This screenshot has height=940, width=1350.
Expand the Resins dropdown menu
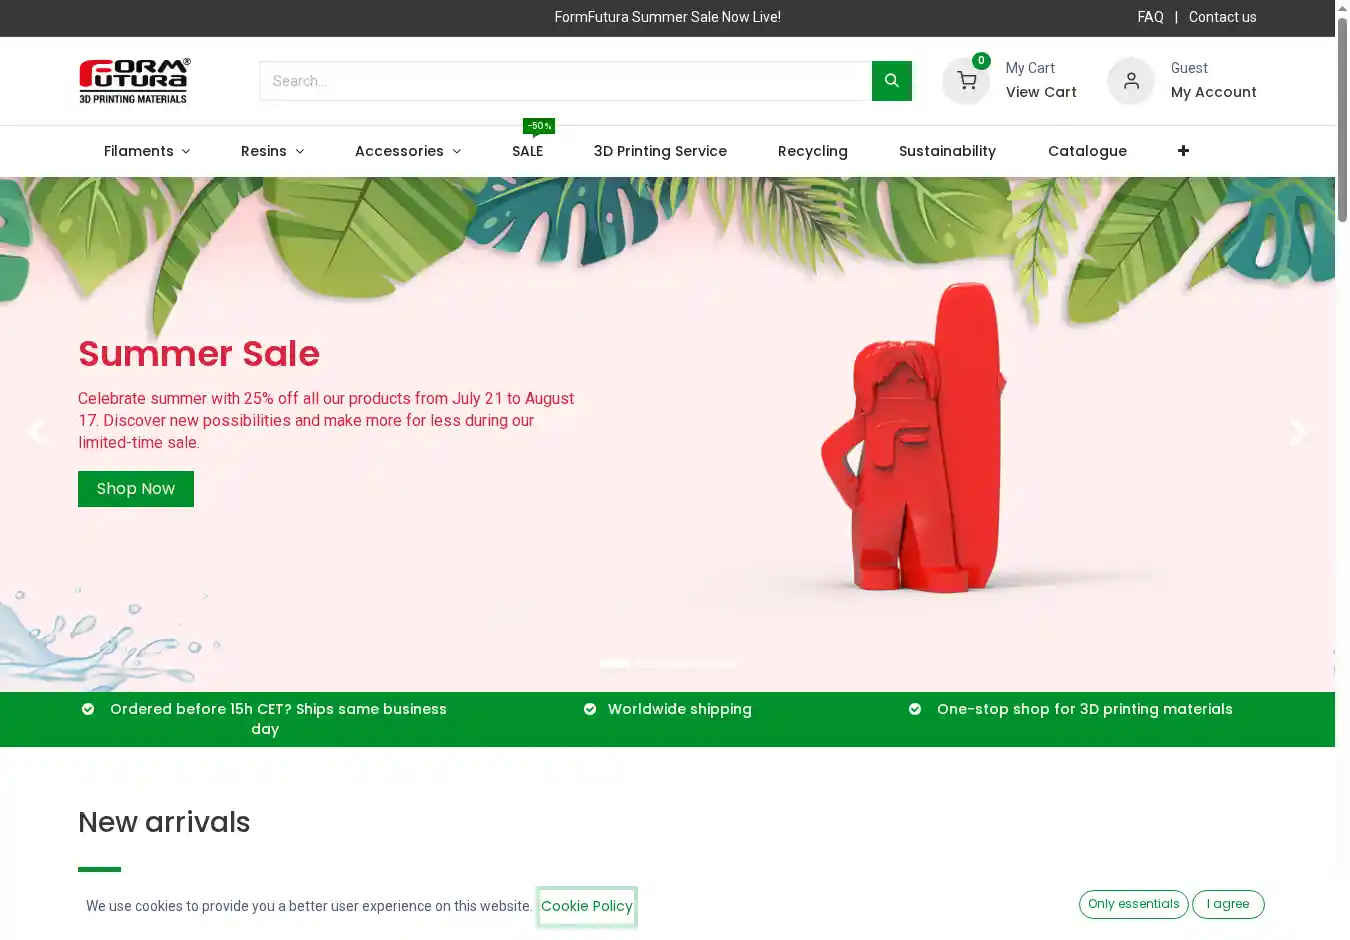(x=272, y=151)
